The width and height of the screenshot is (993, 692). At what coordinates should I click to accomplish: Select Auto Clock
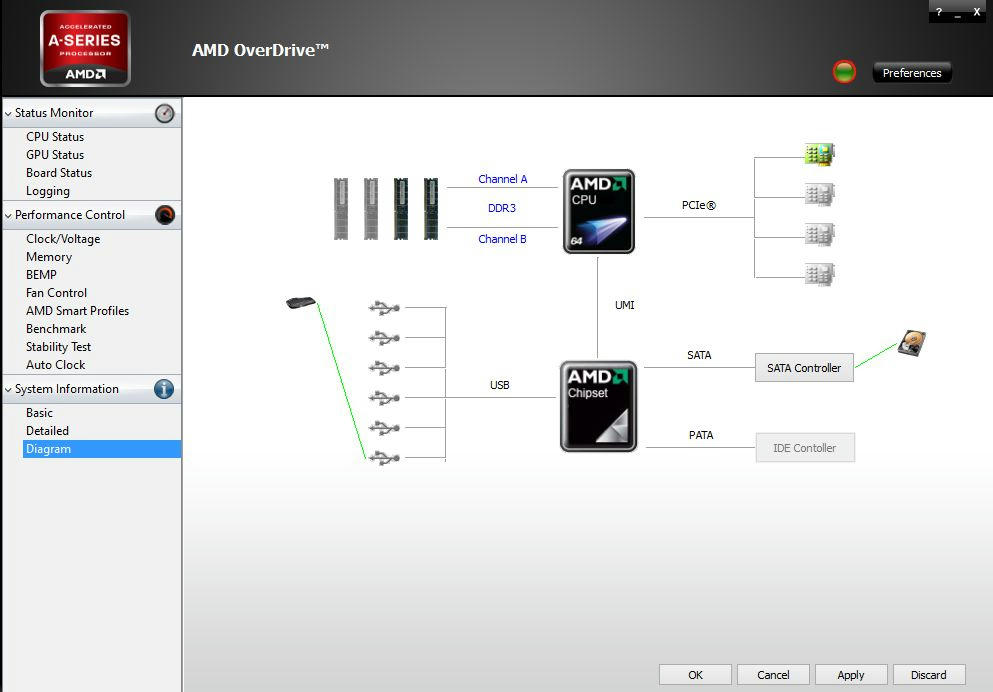[56, 365]
